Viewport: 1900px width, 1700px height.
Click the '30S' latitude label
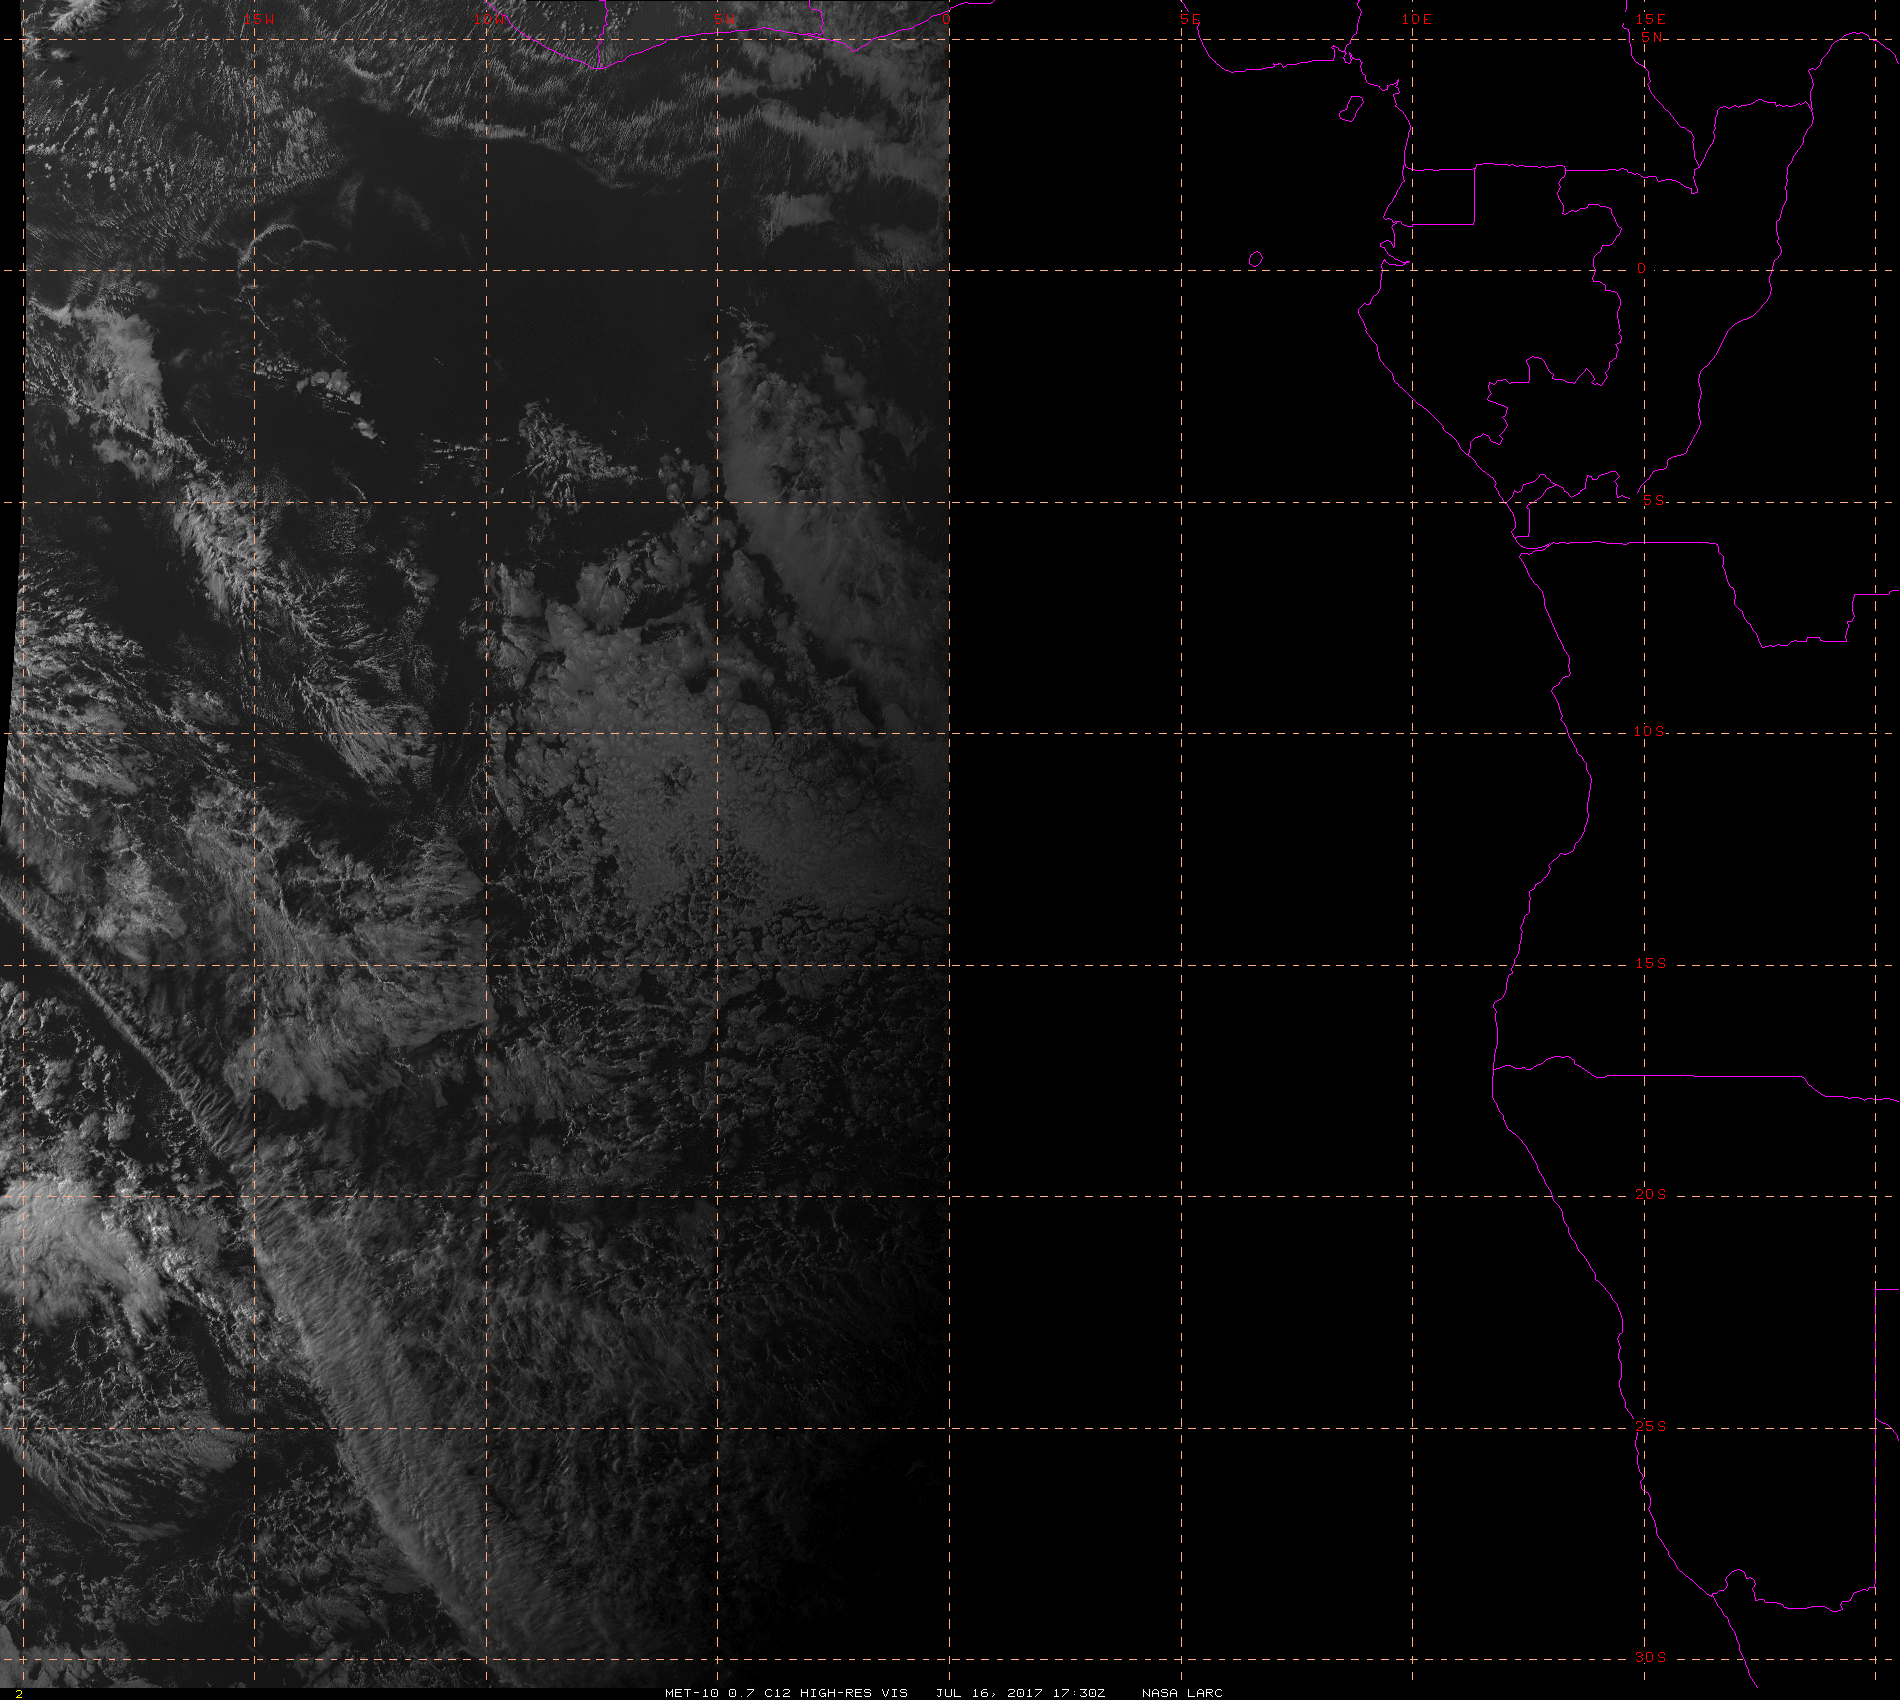(x=1651, y=1657)
